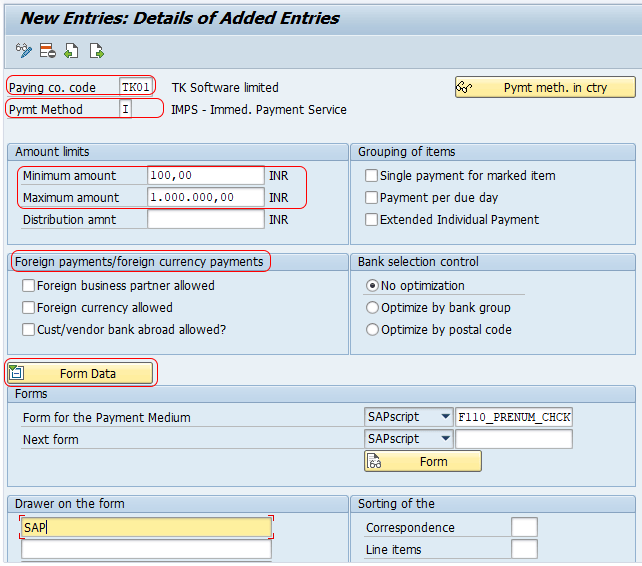642x566 pixels.
Task: Open Pymt meth. in ctry button
Action: pyautogui.click(x=545, y=87)
